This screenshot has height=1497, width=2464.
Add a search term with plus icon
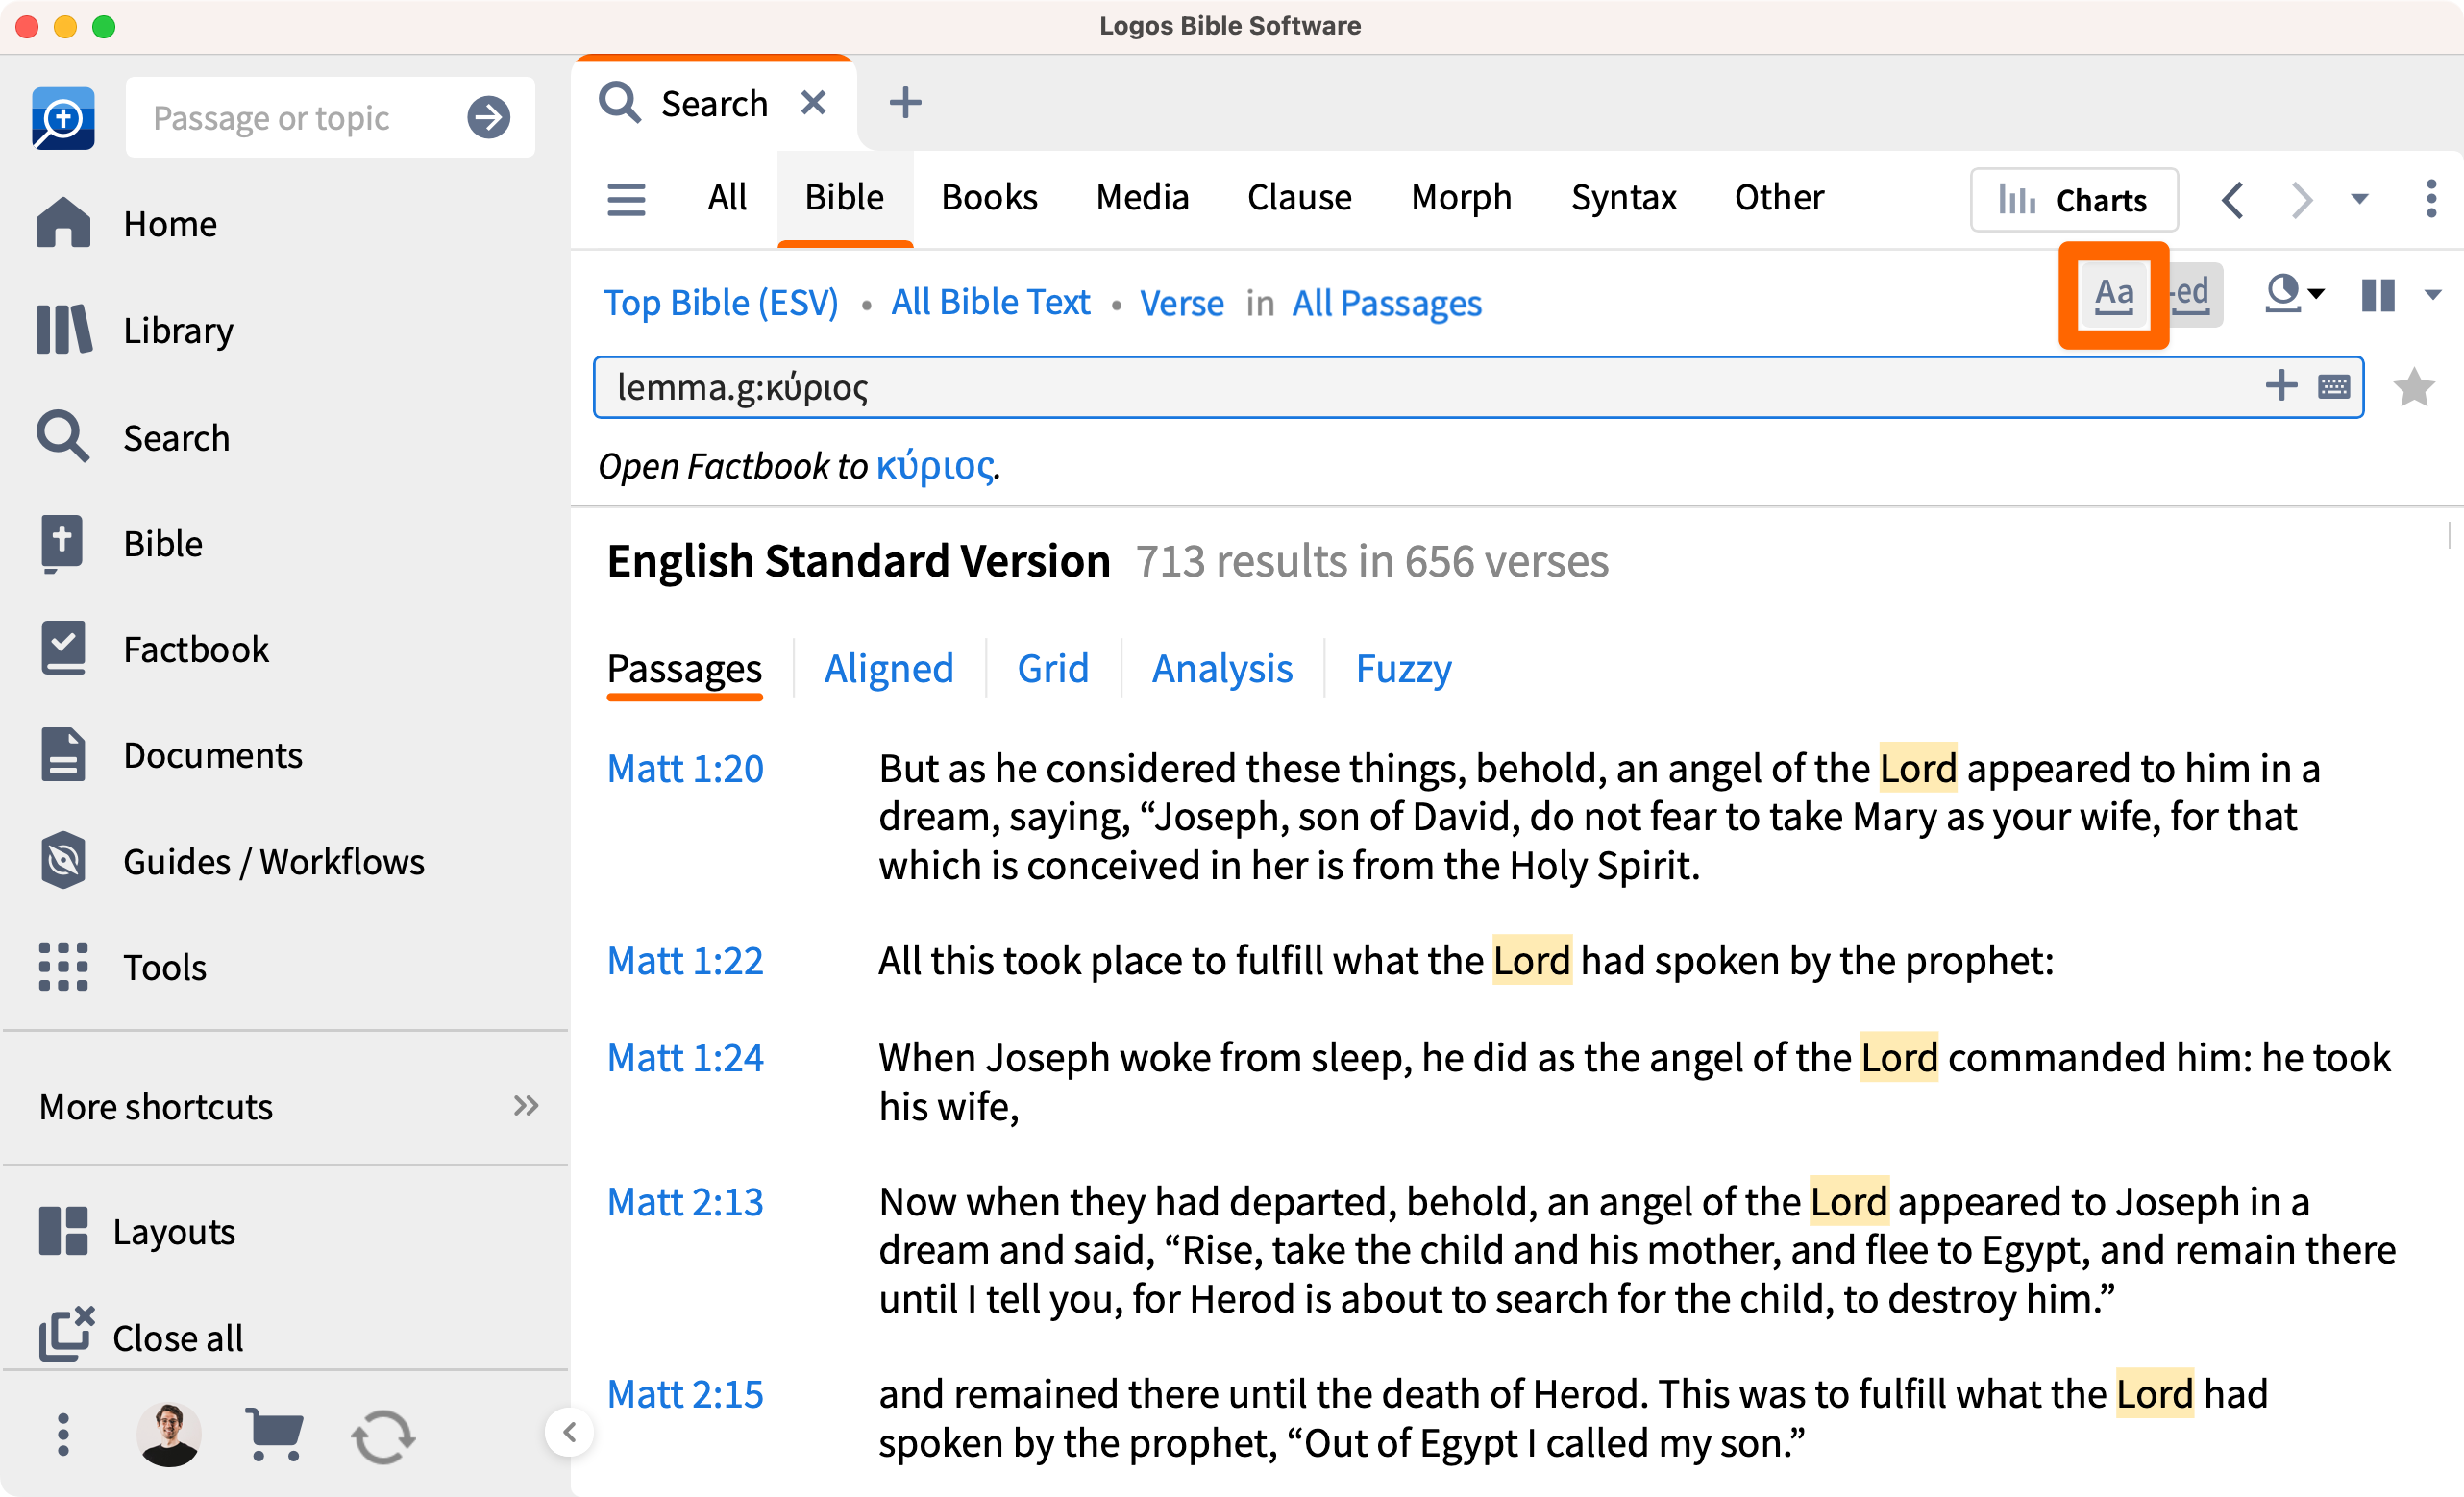click(2281, 385)
